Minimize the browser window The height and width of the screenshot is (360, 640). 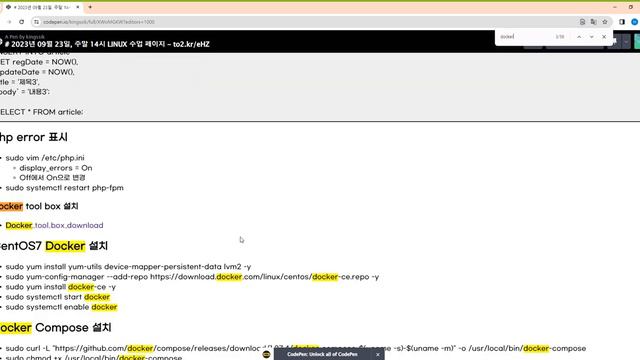pyautogui.click(x=615, y=7)
